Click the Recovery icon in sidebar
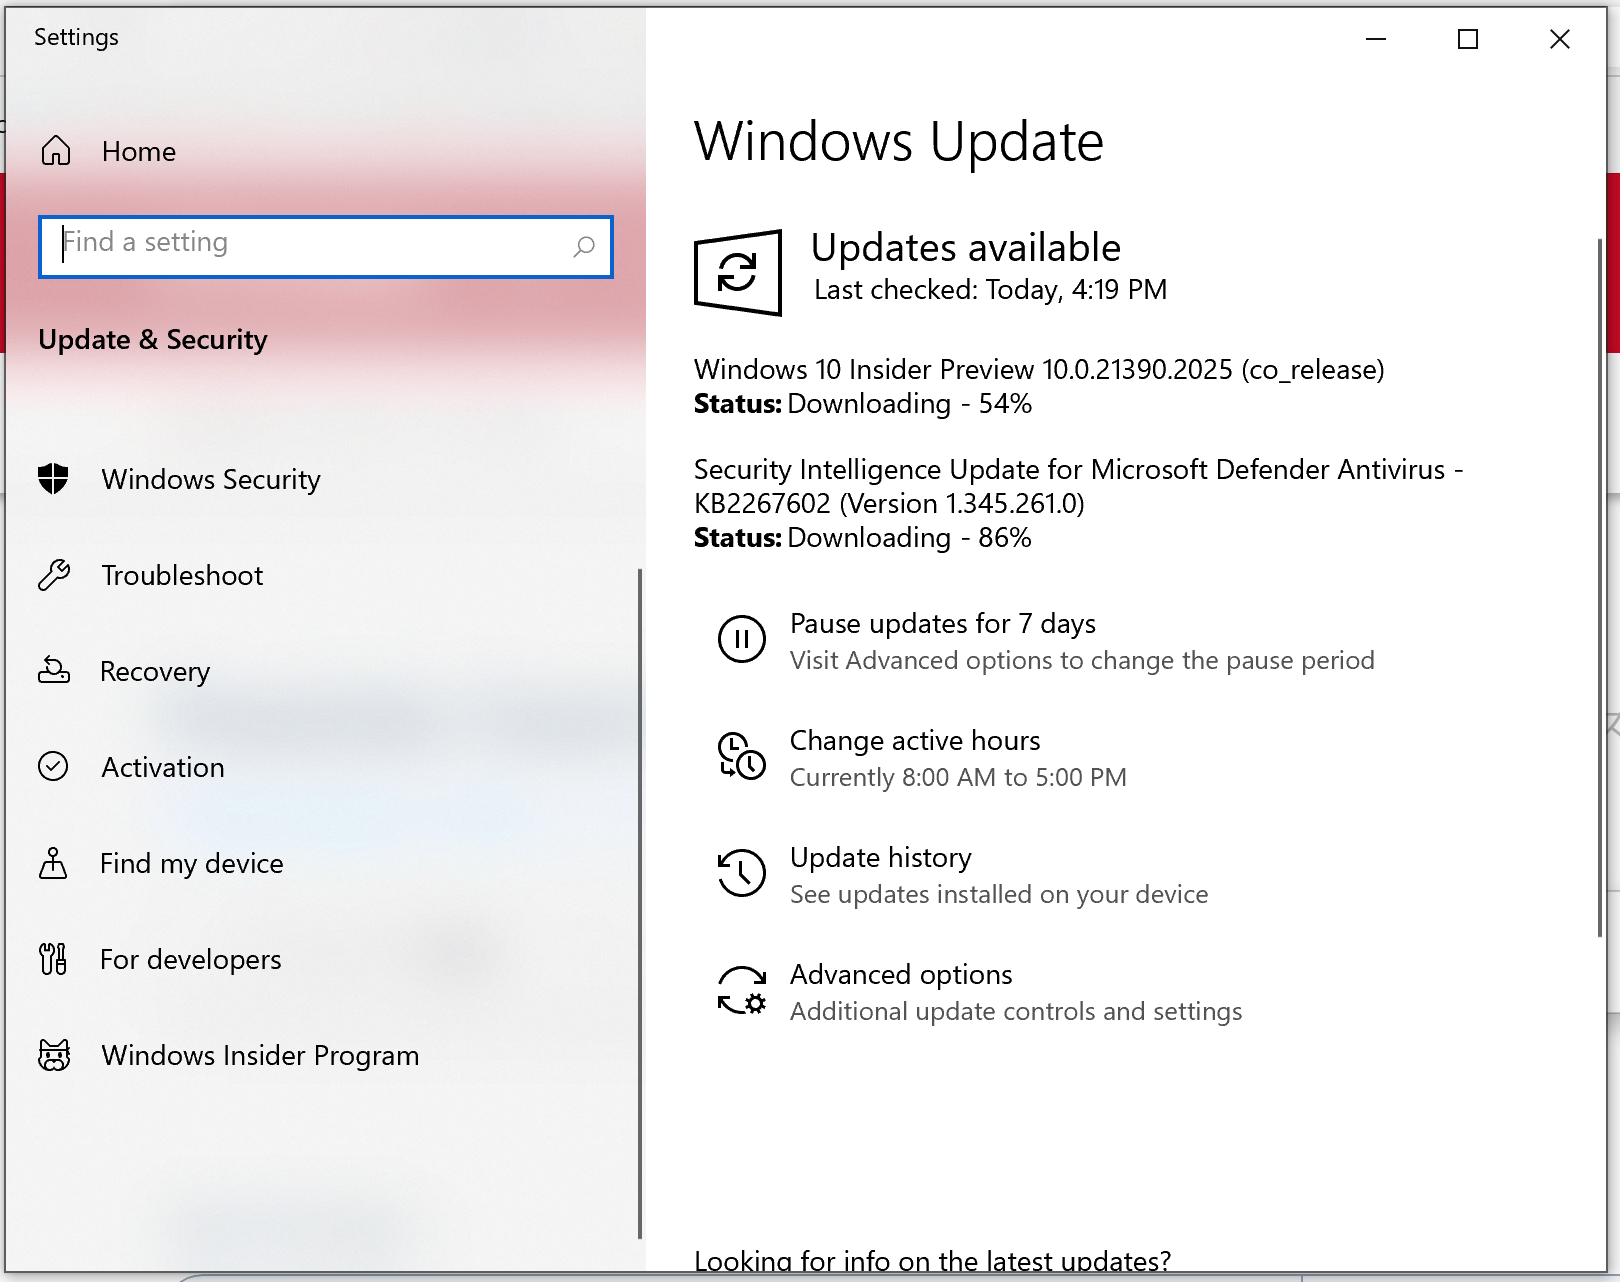Viewport: 1620px width, 1282px height. pos(53,671)
